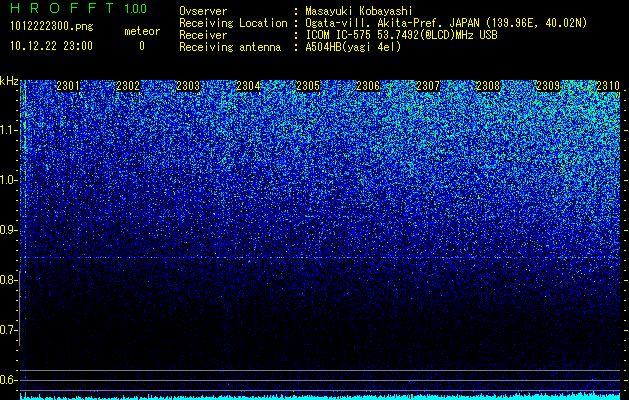The width and height of the screenshot is (629, 400).
Task: Click the 2305 time marker
Action: pos(308,86)
